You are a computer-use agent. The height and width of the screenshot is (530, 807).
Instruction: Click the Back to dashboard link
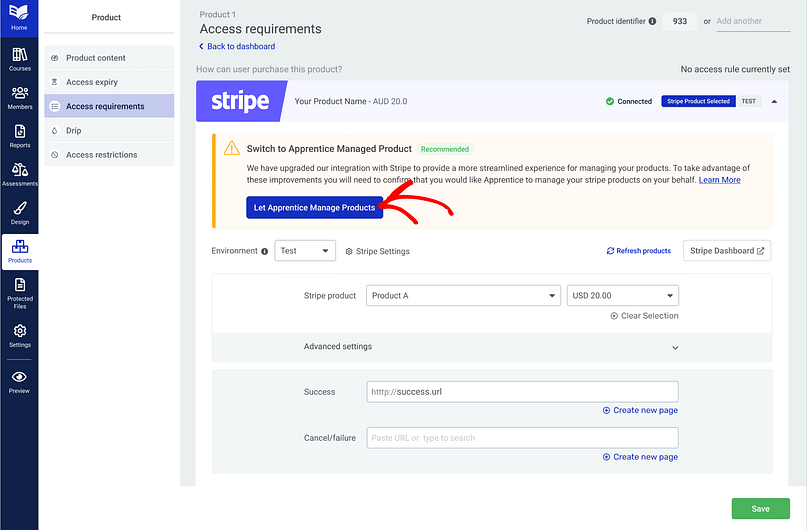[237, 46]
